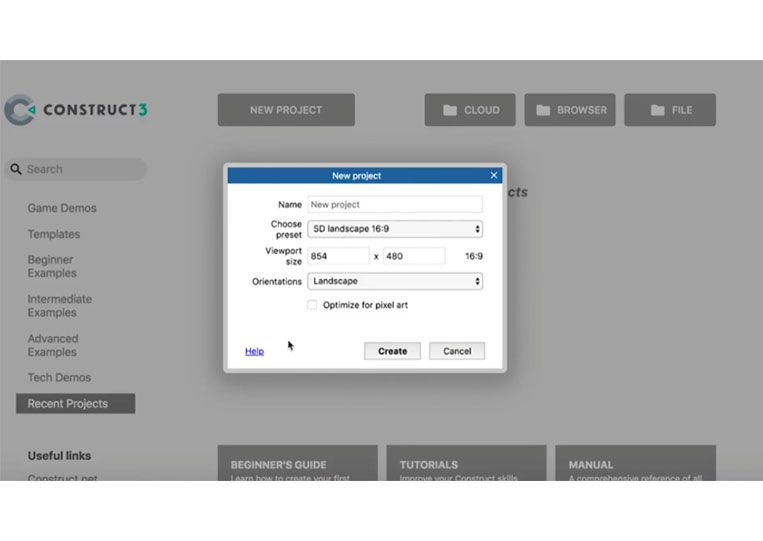This screenshot has height=541, width=763.
Task: Close the New project dialog
Action: click(x=494, y=175)
